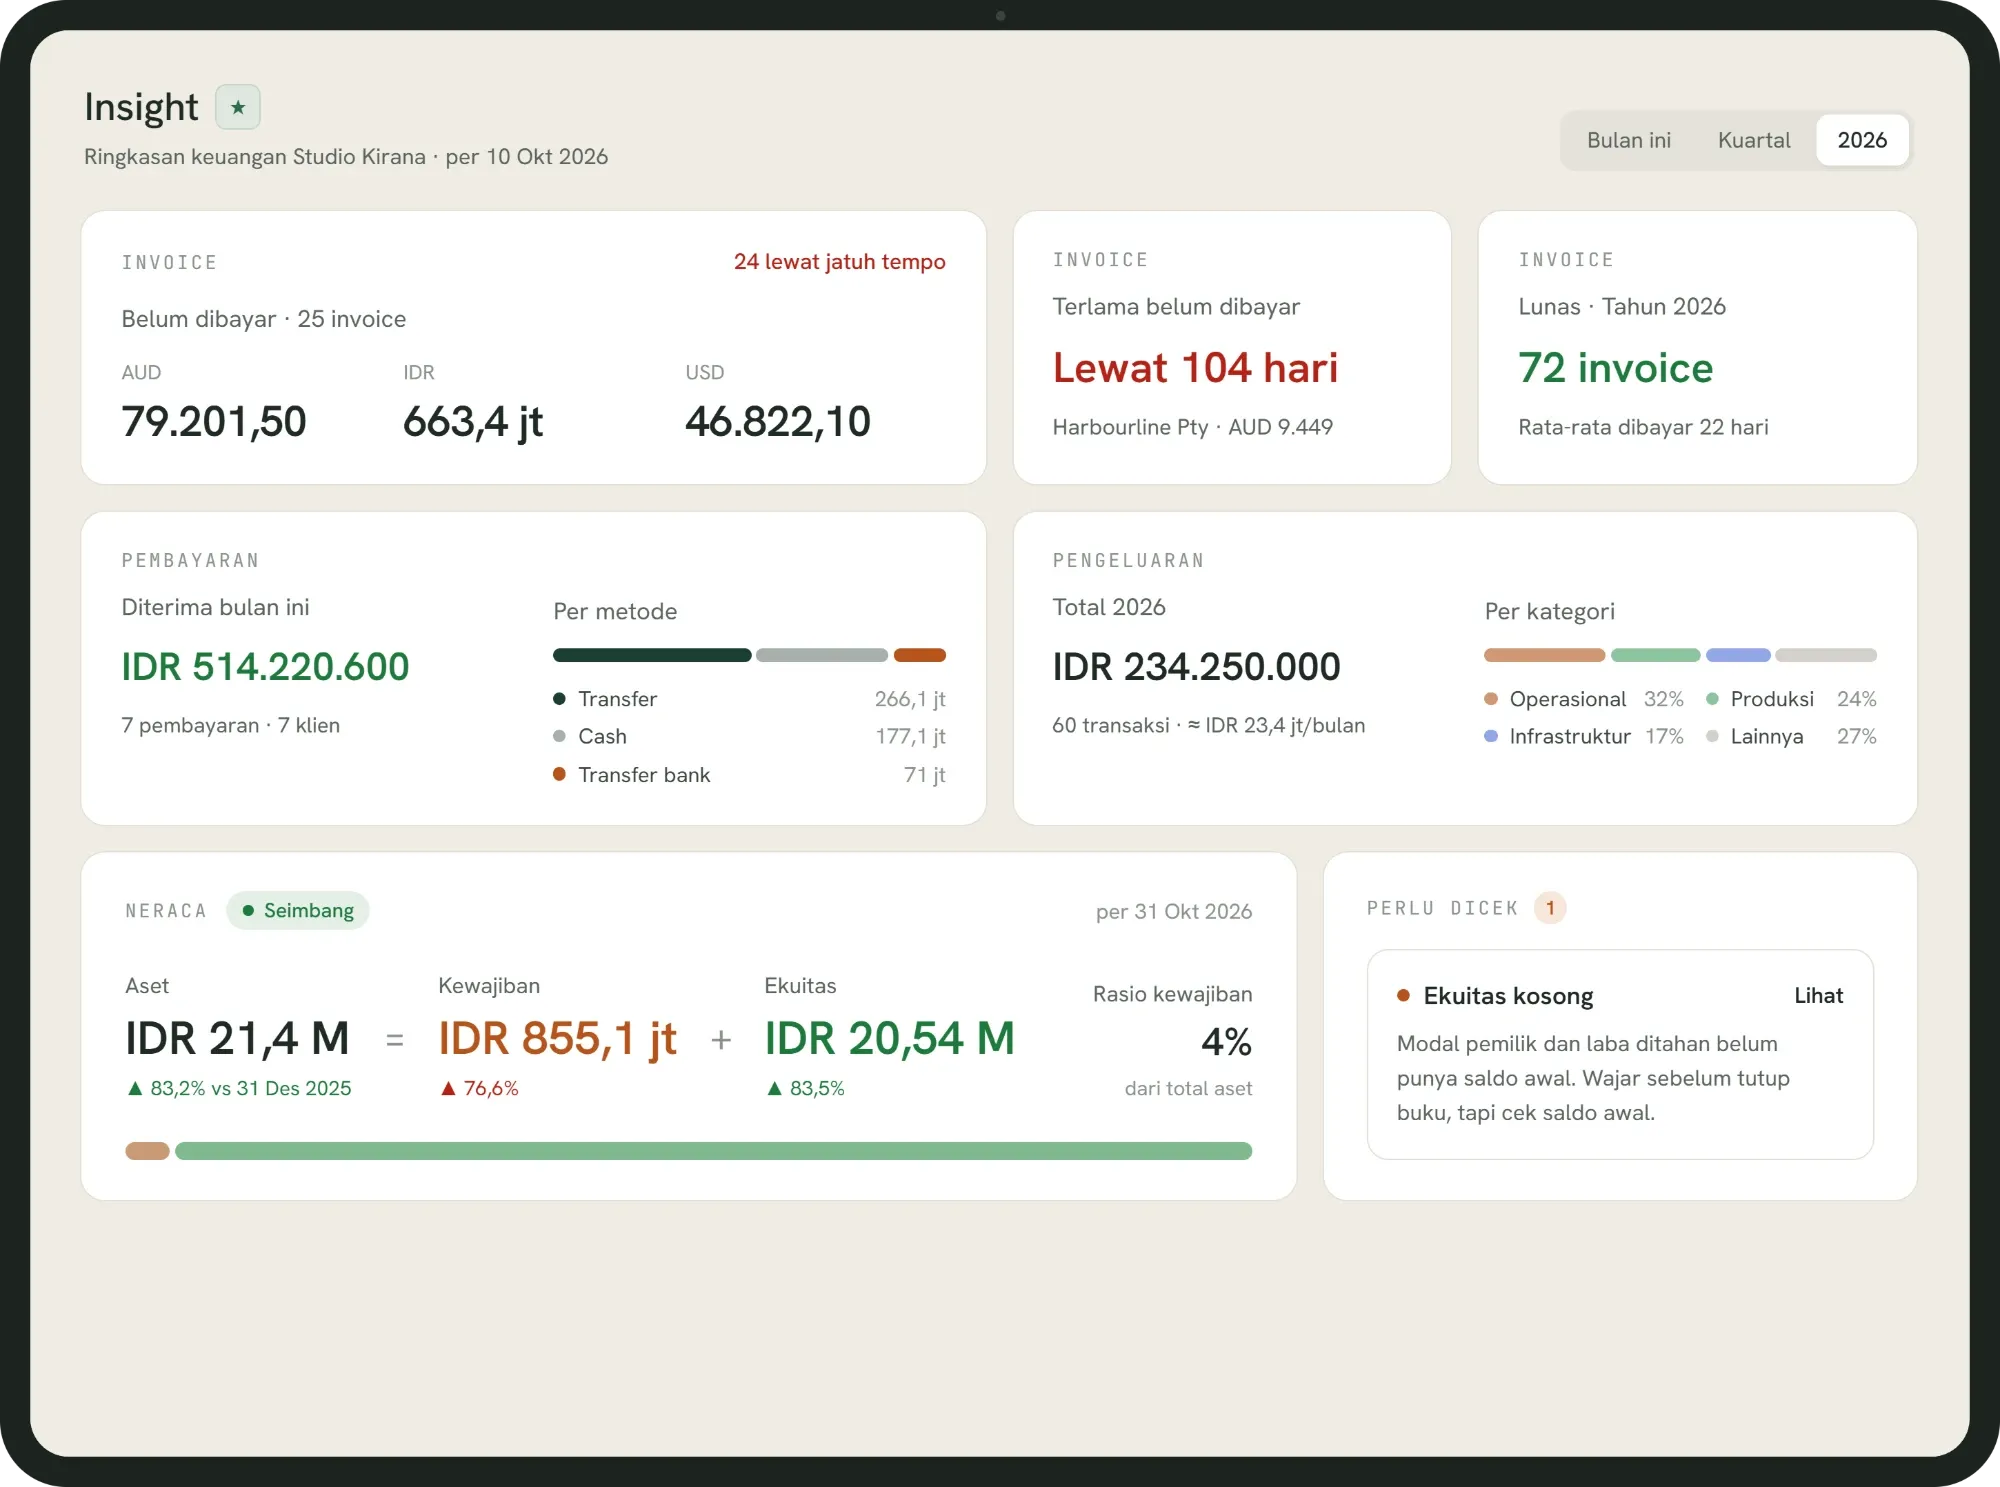The height and width of the screenshot is (1487, 2000).
Task: Click the Infrastruktur 17% value
Action: (x=1664, y=736)
